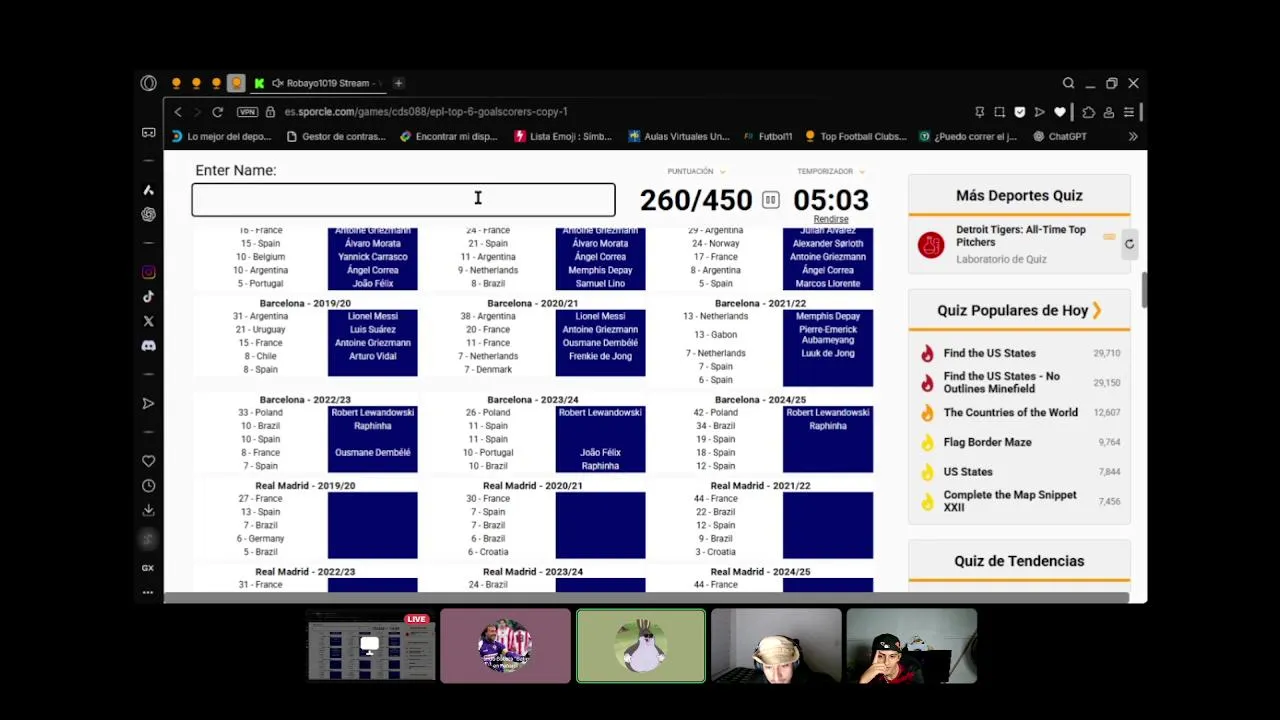Open 'Complete the Map Snippet XXII' quiz
The image size is (1280, 720).
pyautogui.click(x=1010, y=501)
